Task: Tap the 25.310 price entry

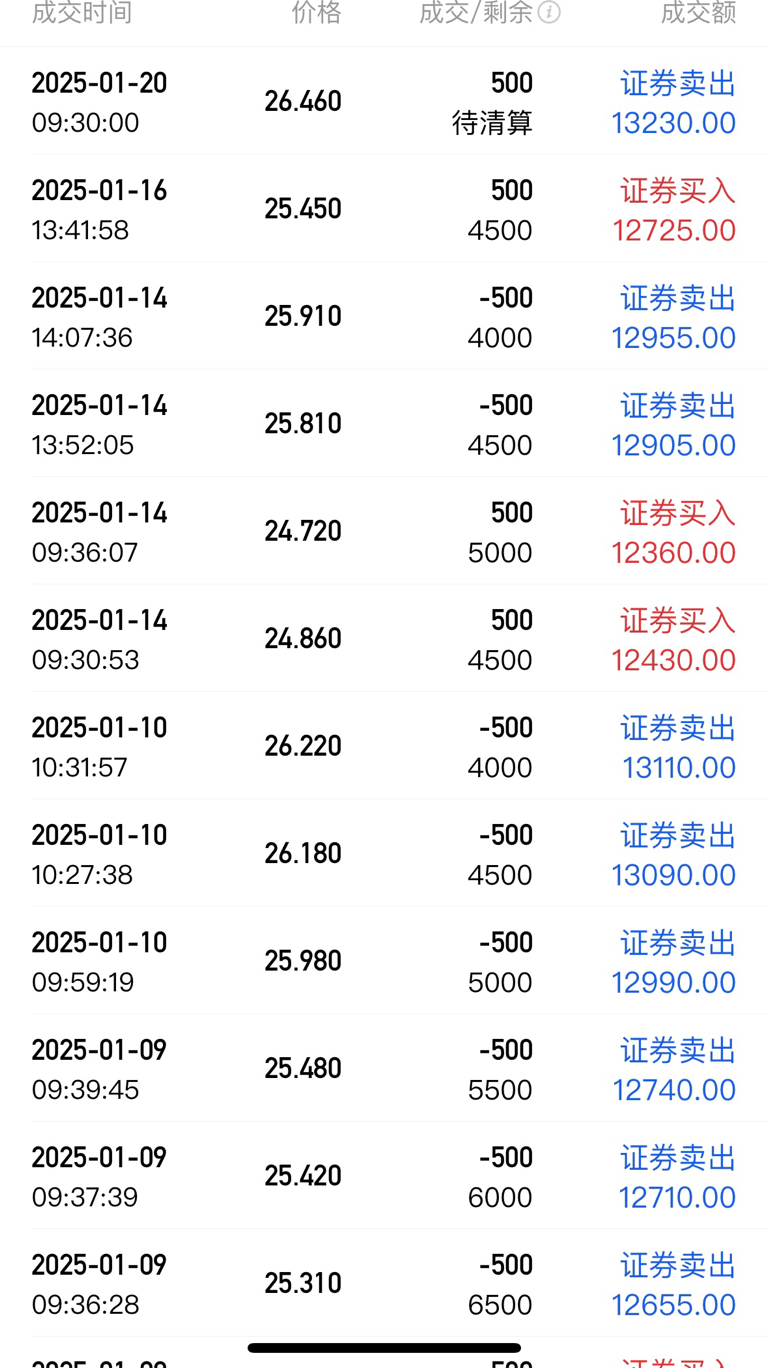Action: click(303, 1283)
